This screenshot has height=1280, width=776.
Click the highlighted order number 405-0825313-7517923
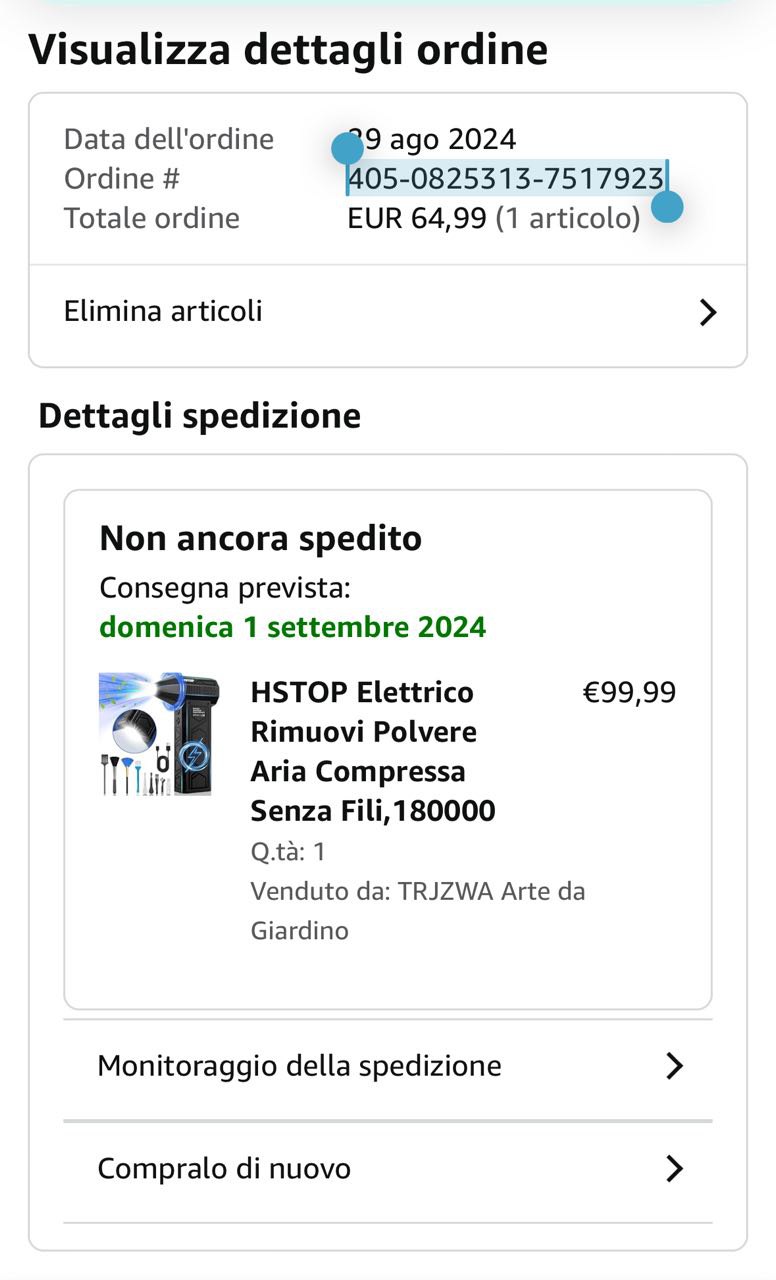[505, 179]
